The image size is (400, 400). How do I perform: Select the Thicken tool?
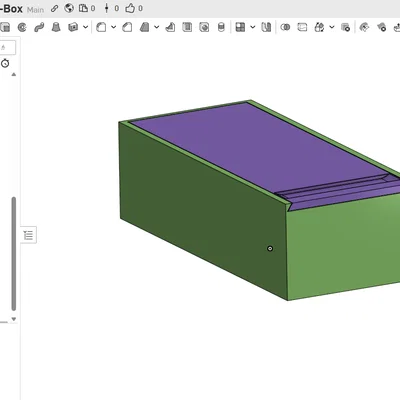tap(73, 27)
